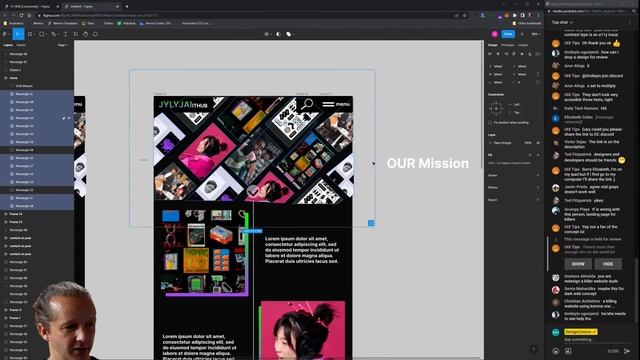The image size is (640, 360).
Task: Toggle constrain proportions link icon
Action: pyautogui.click(x=538, y=74)
